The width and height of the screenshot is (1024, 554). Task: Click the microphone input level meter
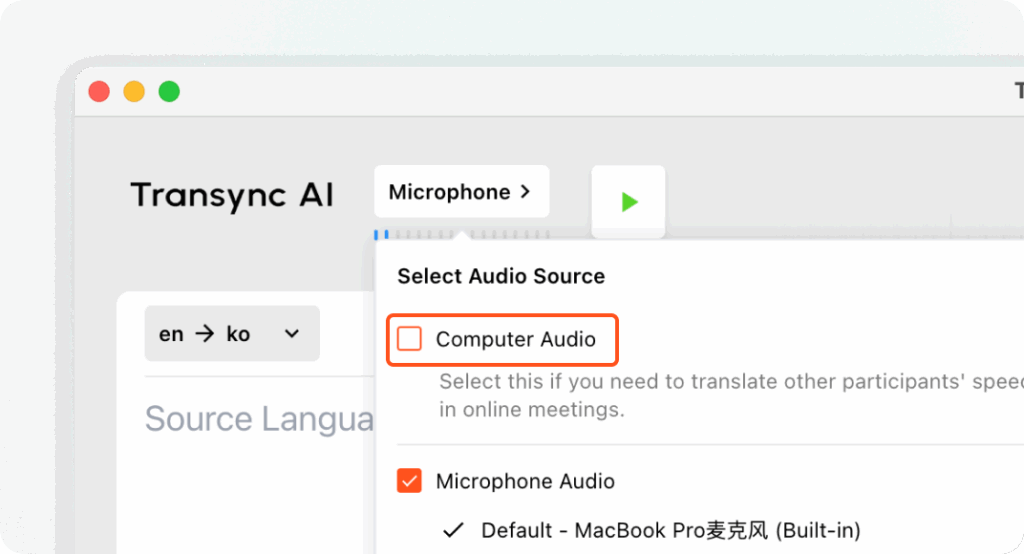(462, 234)
